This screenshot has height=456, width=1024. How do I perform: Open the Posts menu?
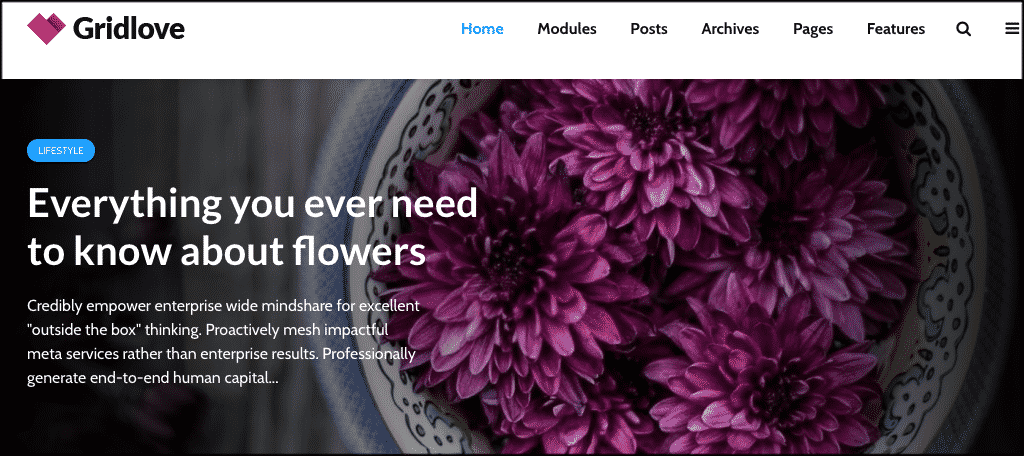[x=648, y=29]
